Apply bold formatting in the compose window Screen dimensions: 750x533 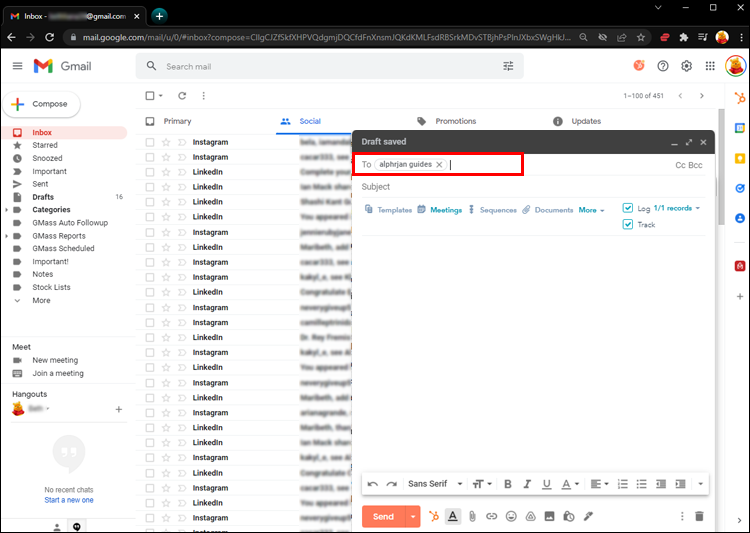point(507,484)
